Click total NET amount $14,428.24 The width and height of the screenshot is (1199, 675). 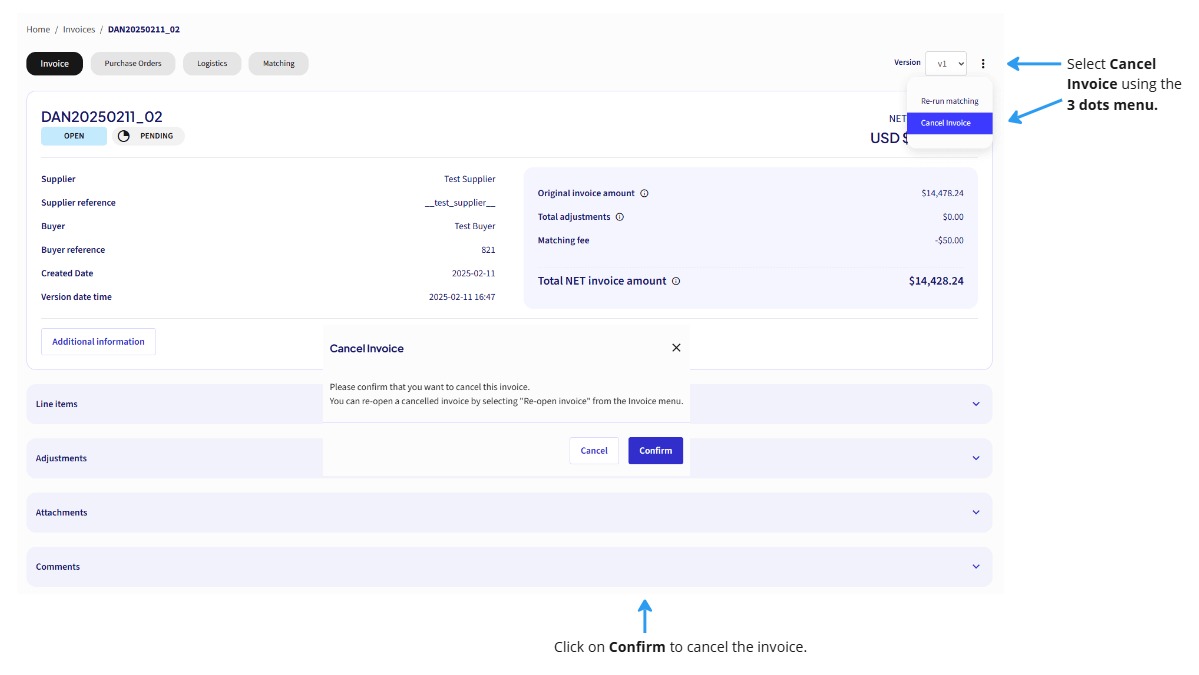click(936, 281)
